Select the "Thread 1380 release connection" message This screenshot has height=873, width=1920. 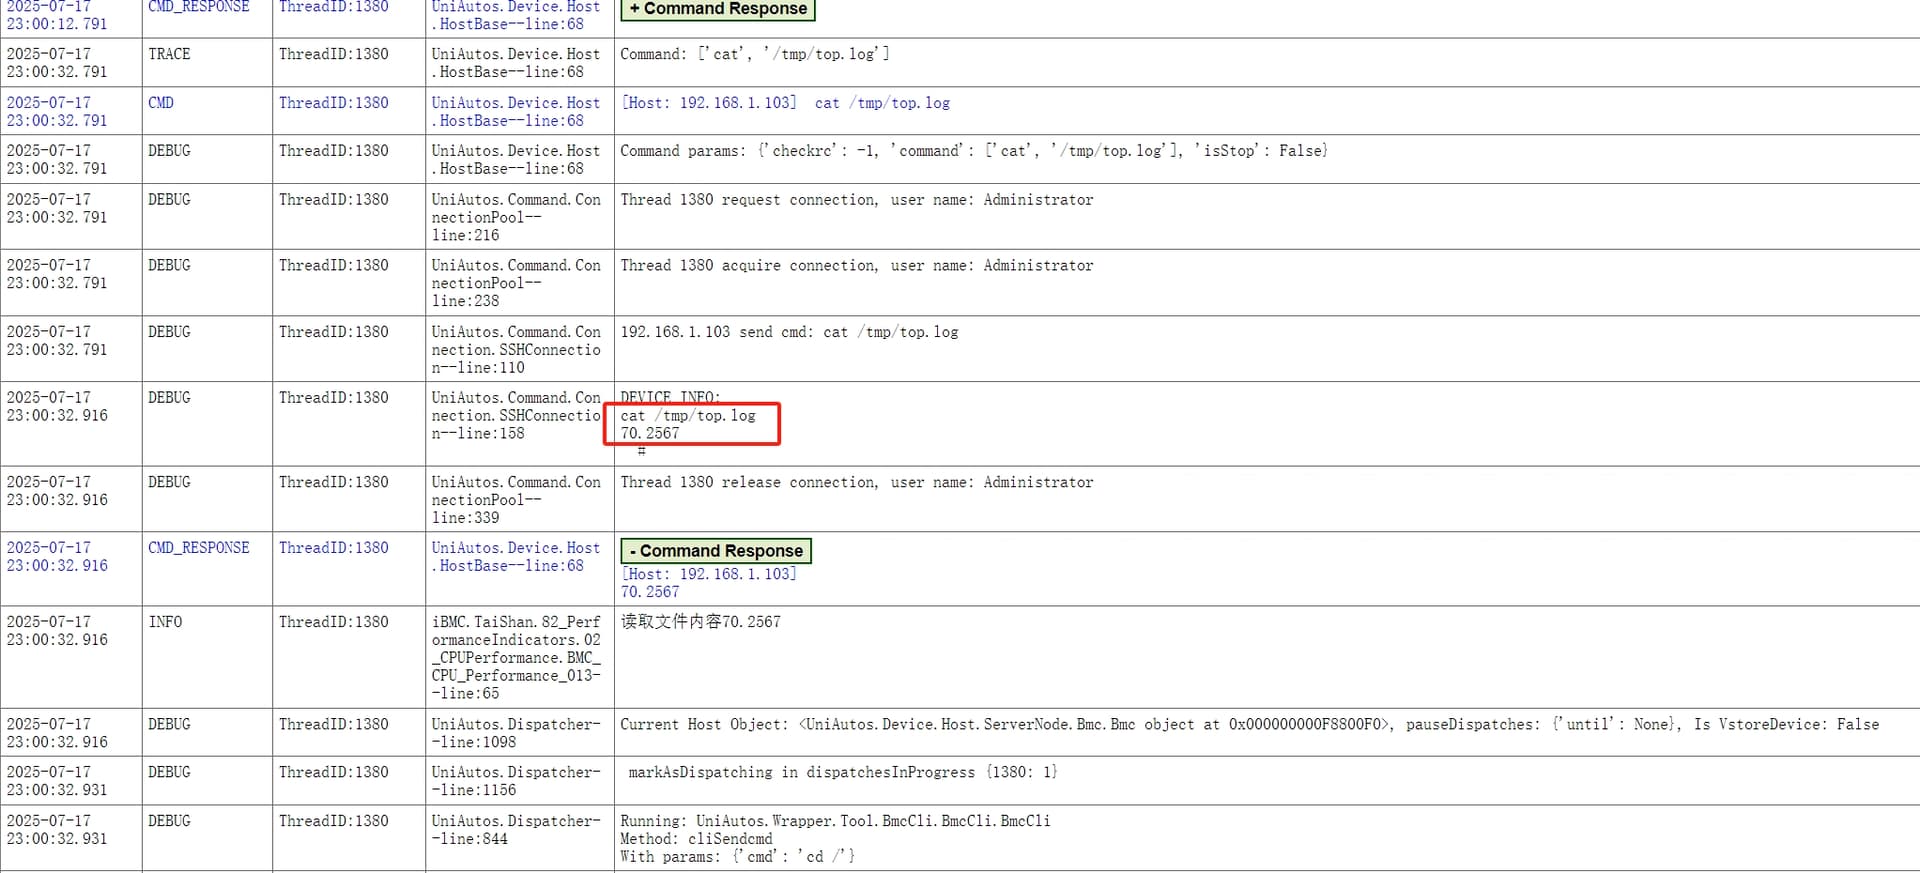point(856,483)
